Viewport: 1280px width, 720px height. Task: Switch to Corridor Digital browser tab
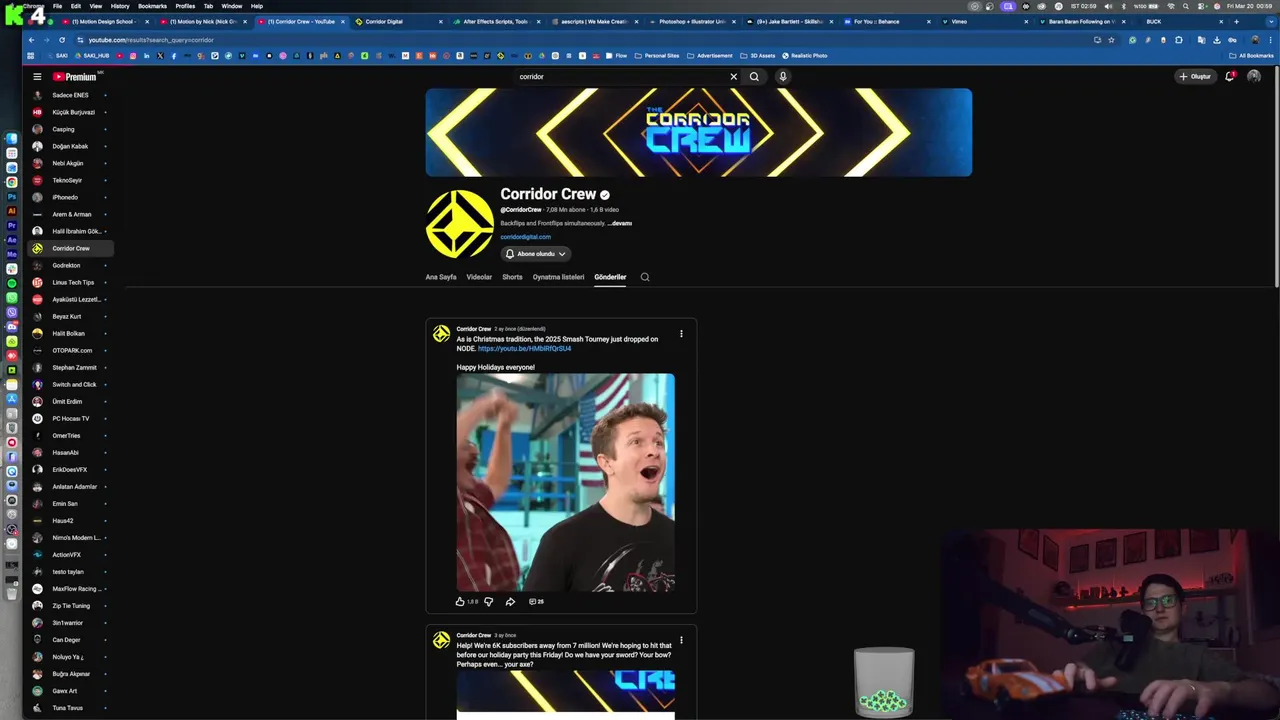coord(396,21)
